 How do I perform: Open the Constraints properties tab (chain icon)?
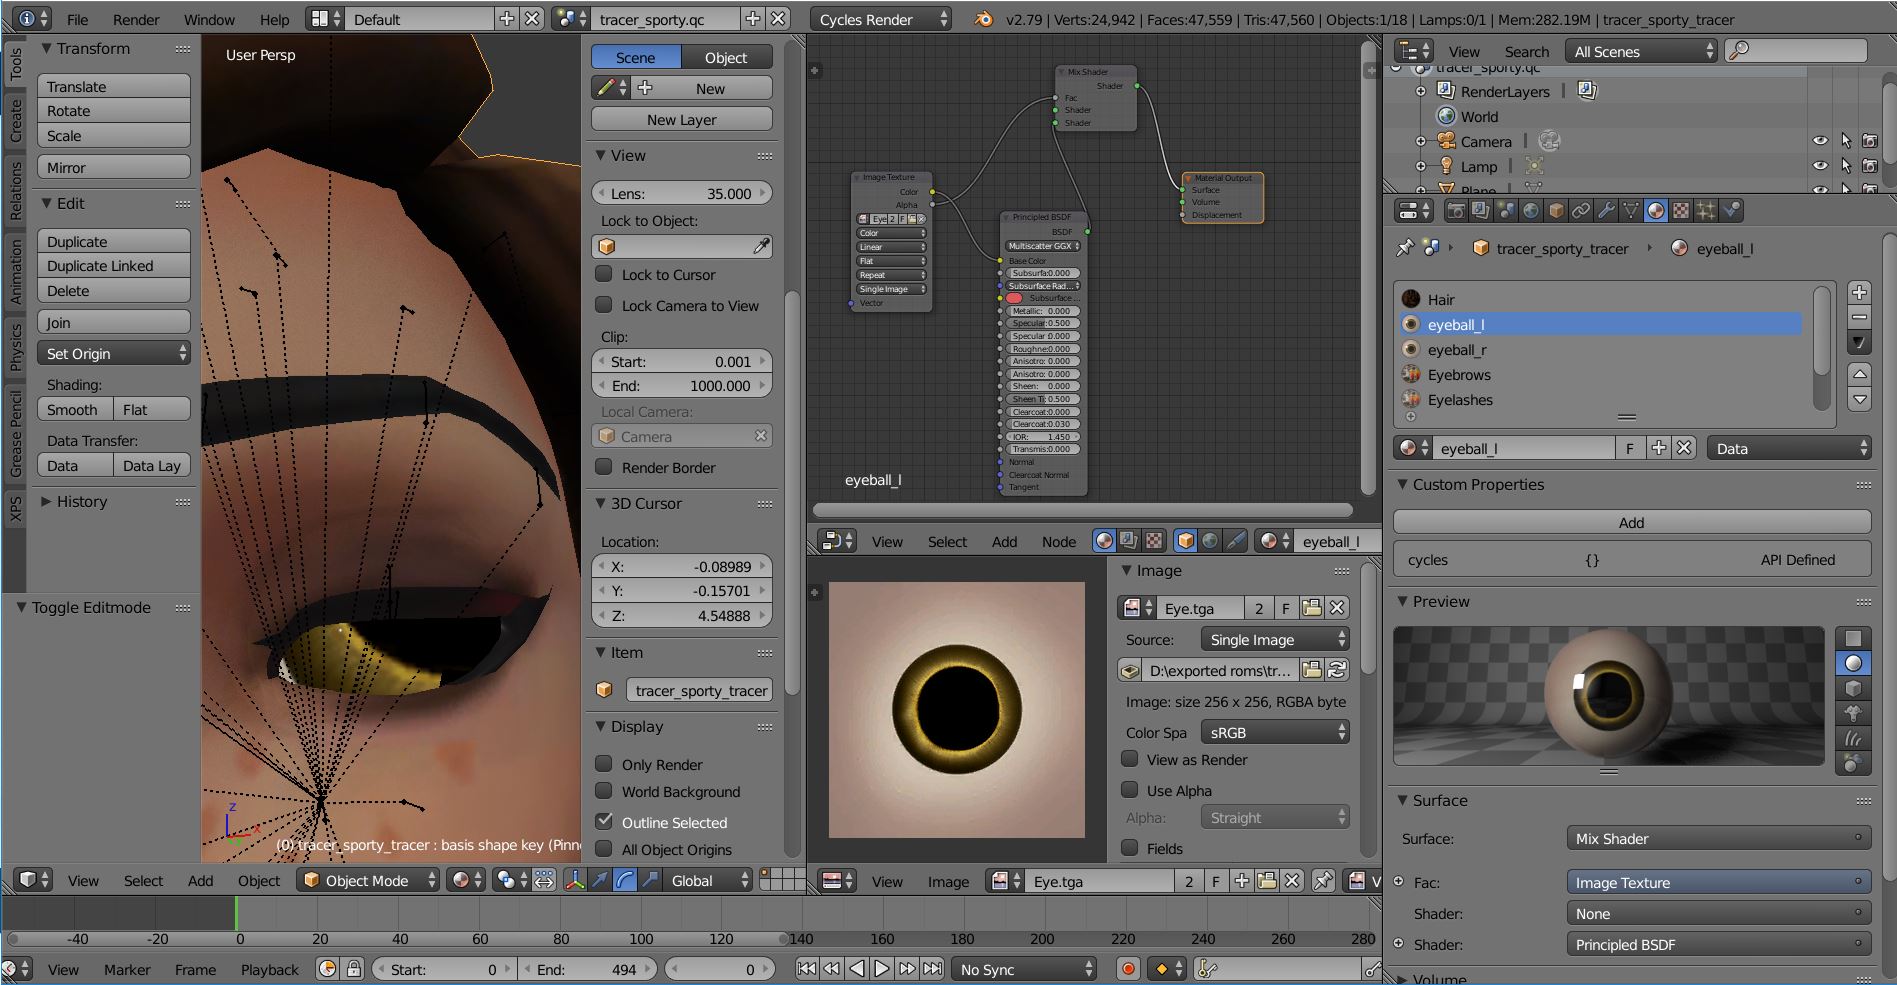point(1581,211)
